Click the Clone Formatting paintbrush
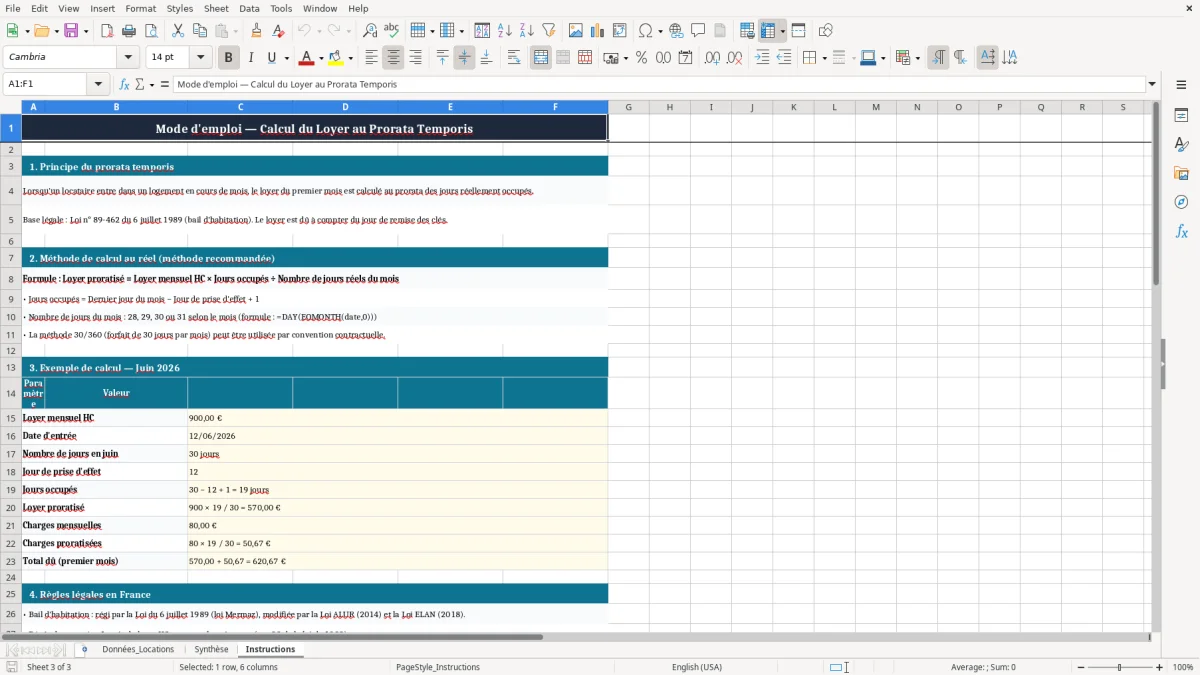This screenshot has width=1200, height=675. pyautogui.click(x=257, y=31)
